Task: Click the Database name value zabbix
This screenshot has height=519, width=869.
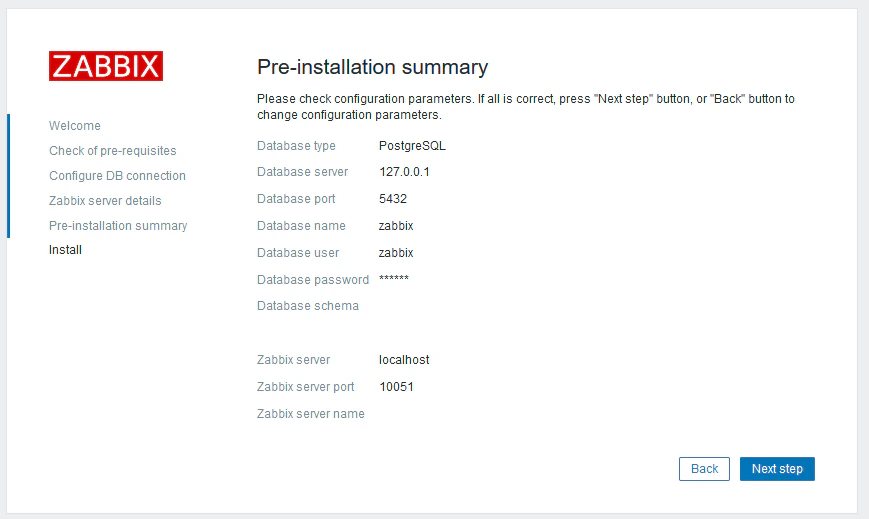Action: 396,226
